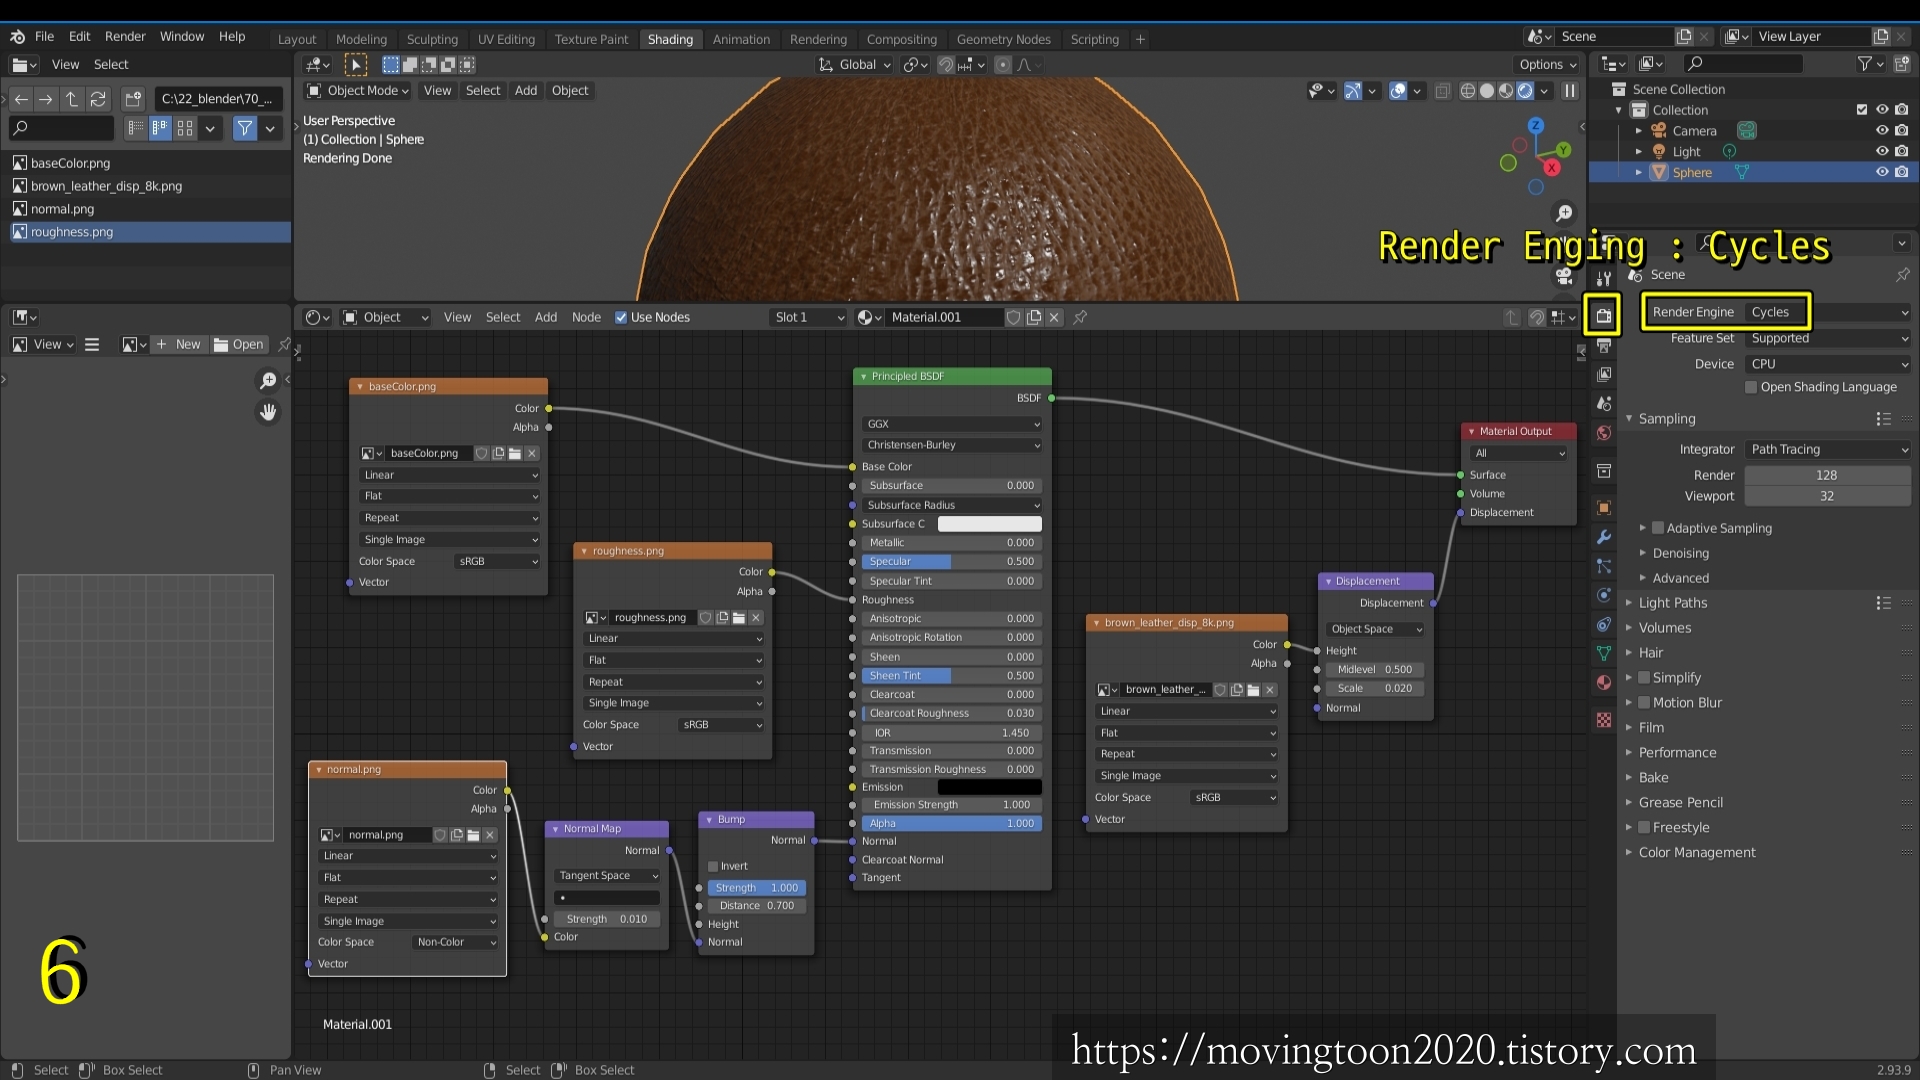Go to parent directory in file browser
The height and width of the screenshot is (1080, 1920).
[x=72, y=99]
